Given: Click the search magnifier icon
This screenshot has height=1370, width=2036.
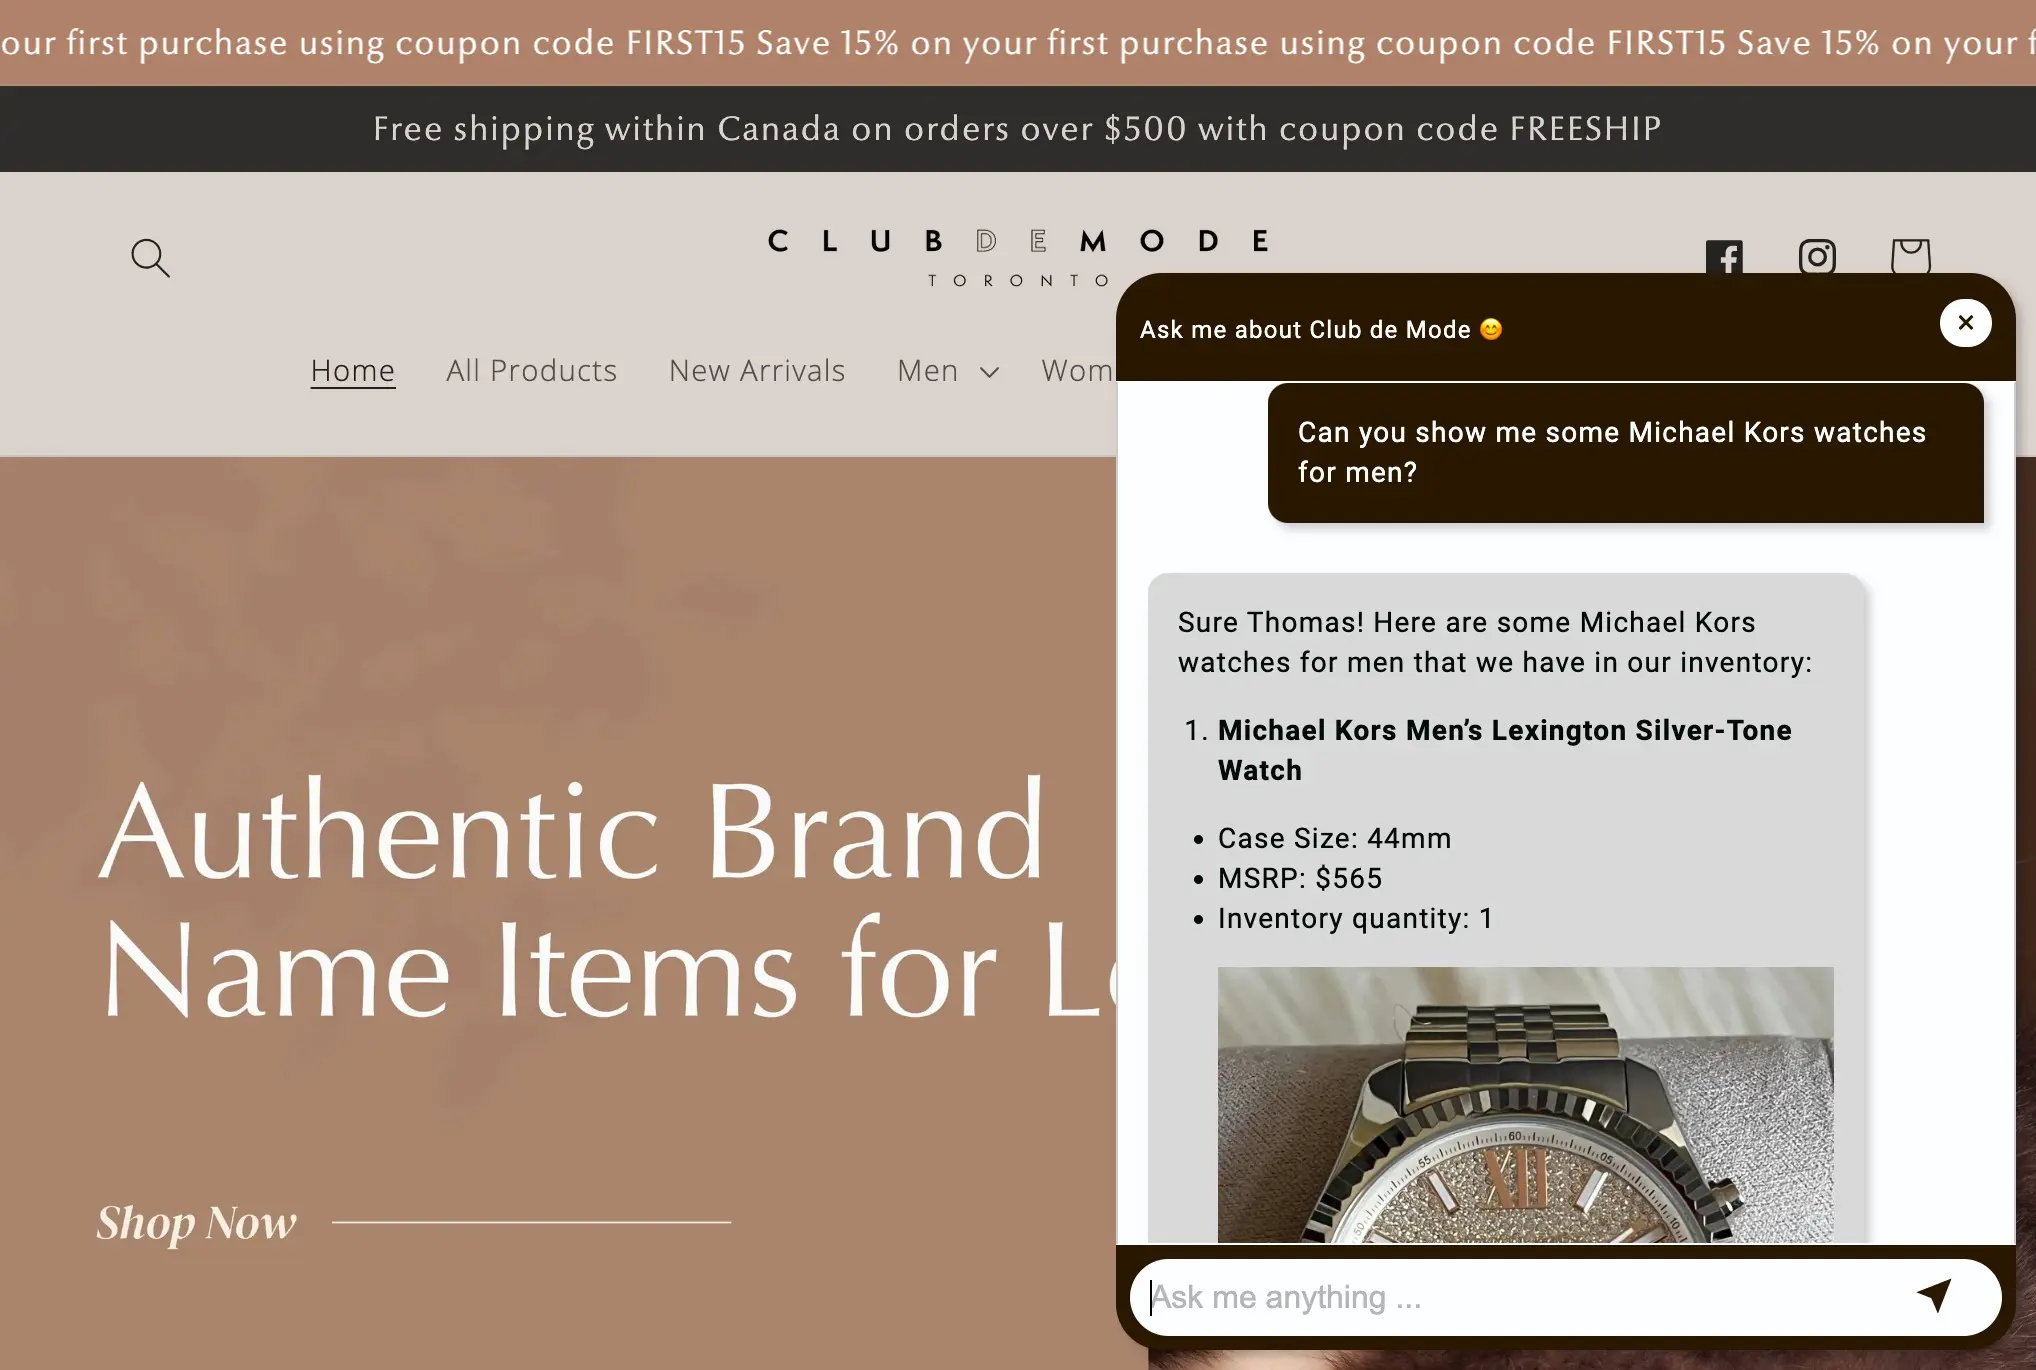Looking at the screenshot, I should click(151, 257).
